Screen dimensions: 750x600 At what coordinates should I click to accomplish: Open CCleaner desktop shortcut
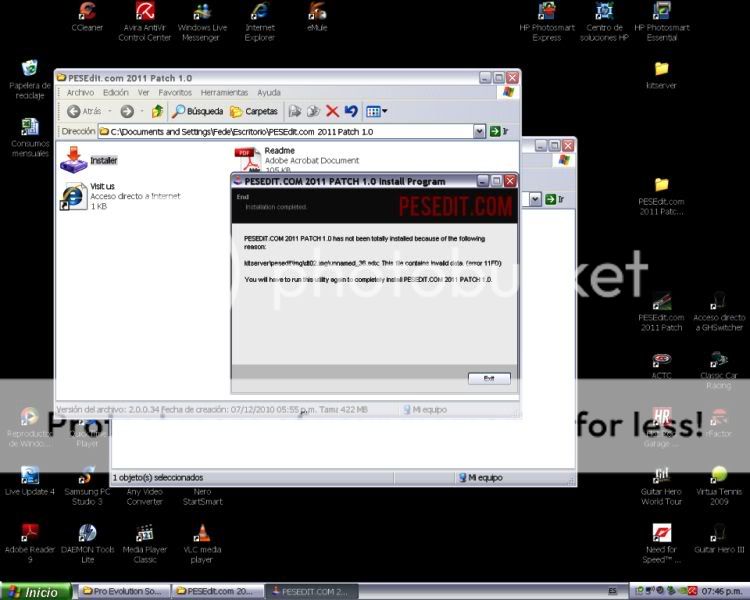tap(87, 17)
